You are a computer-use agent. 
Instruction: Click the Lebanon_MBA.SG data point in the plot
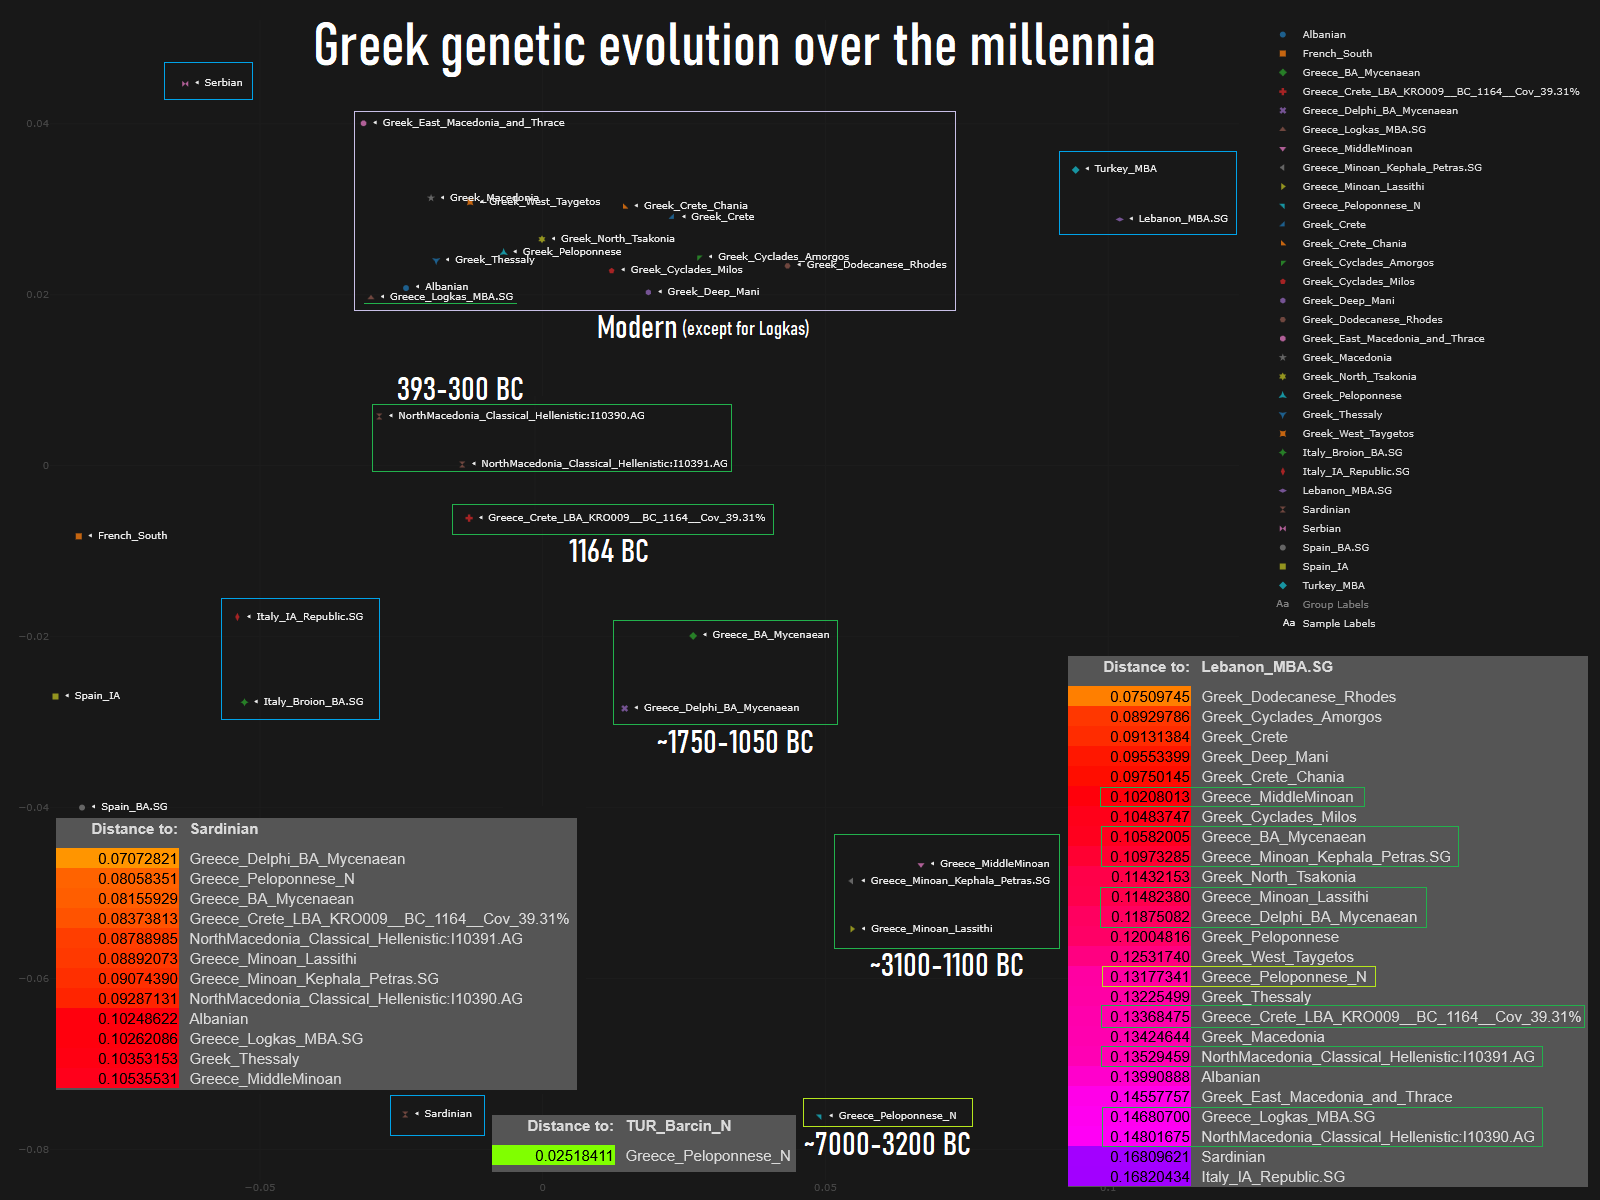[x=1119, y=219]
